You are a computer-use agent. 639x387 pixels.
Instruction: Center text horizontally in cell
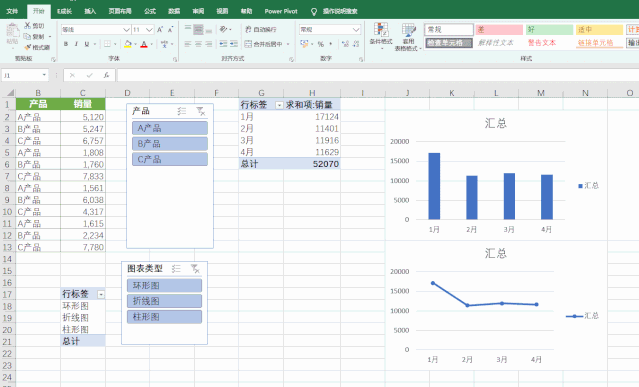[198, 44]
